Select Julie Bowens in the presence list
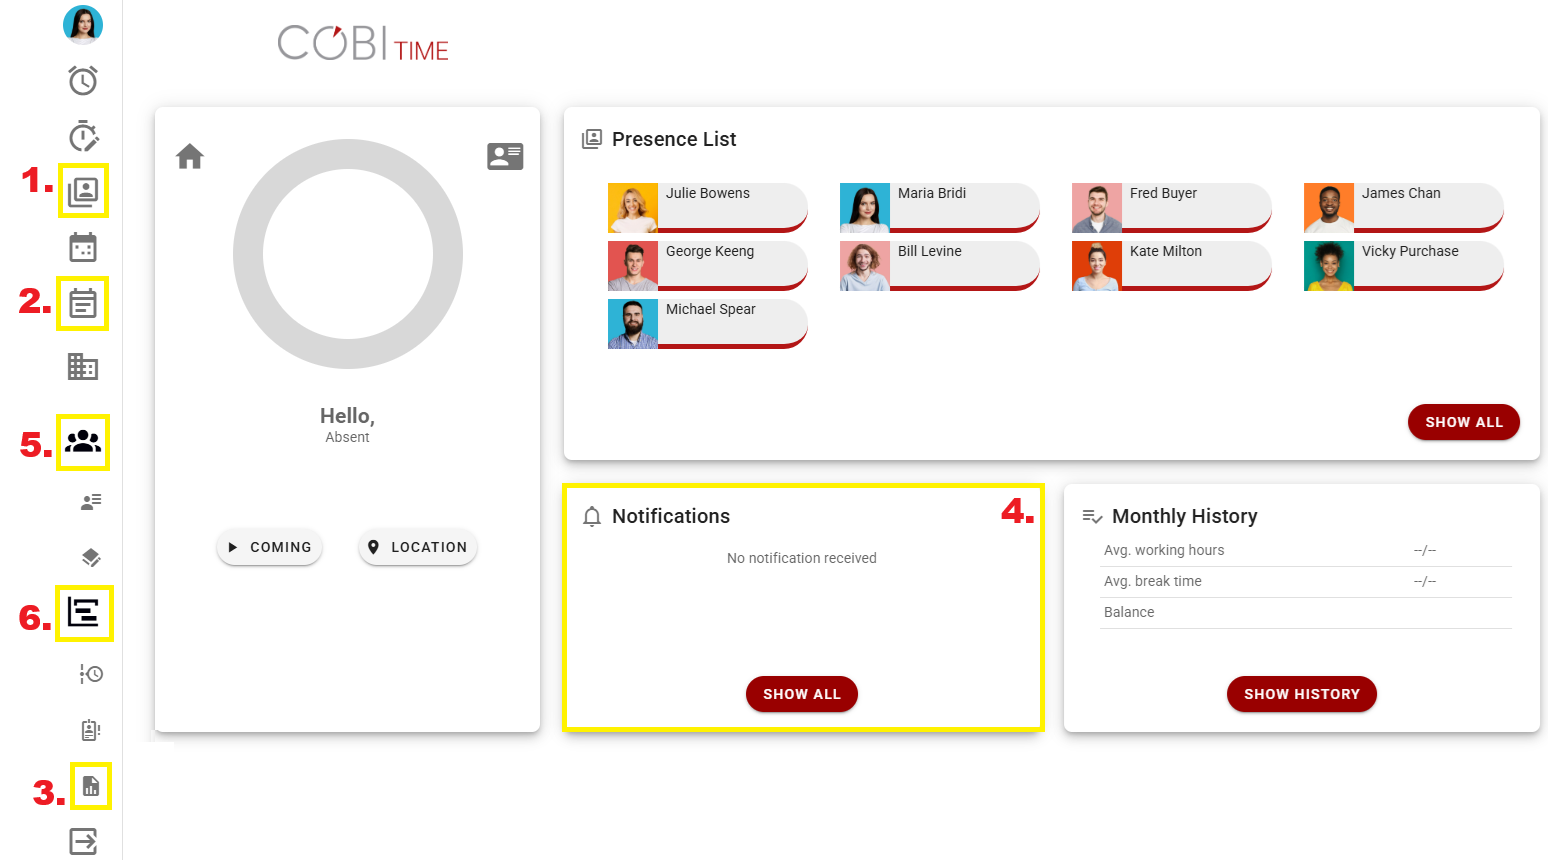1548x860 pixels. 707,208
